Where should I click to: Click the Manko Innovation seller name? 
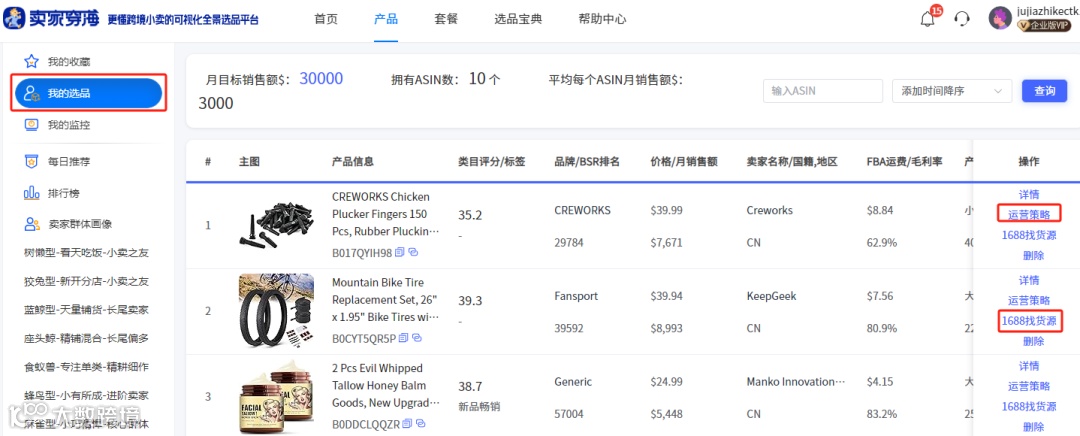point(796,382)
